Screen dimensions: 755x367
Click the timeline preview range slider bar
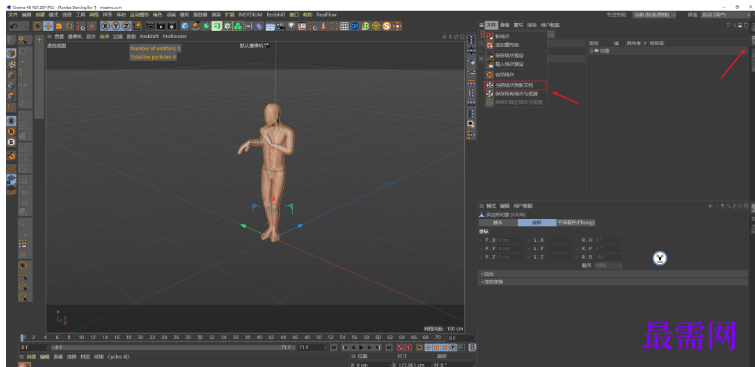[x=173, y=347]
